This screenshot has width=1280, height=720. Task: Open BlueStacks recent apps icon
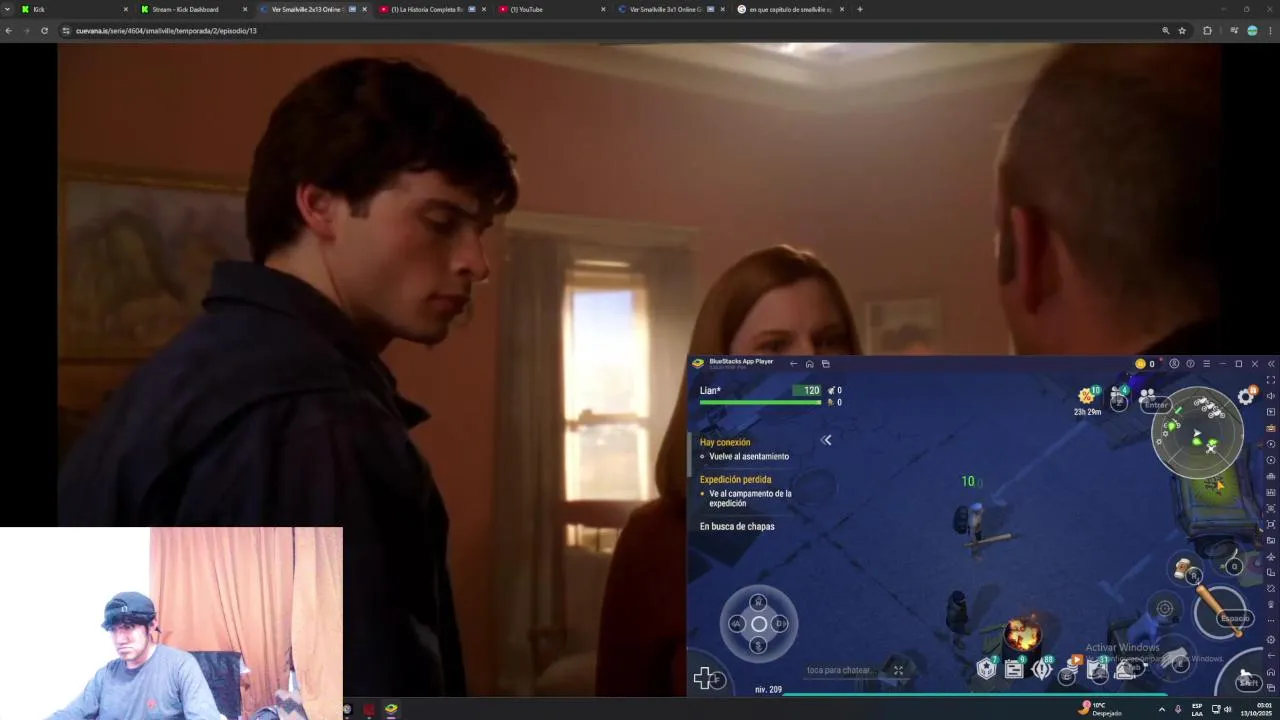tap(825, 364)
